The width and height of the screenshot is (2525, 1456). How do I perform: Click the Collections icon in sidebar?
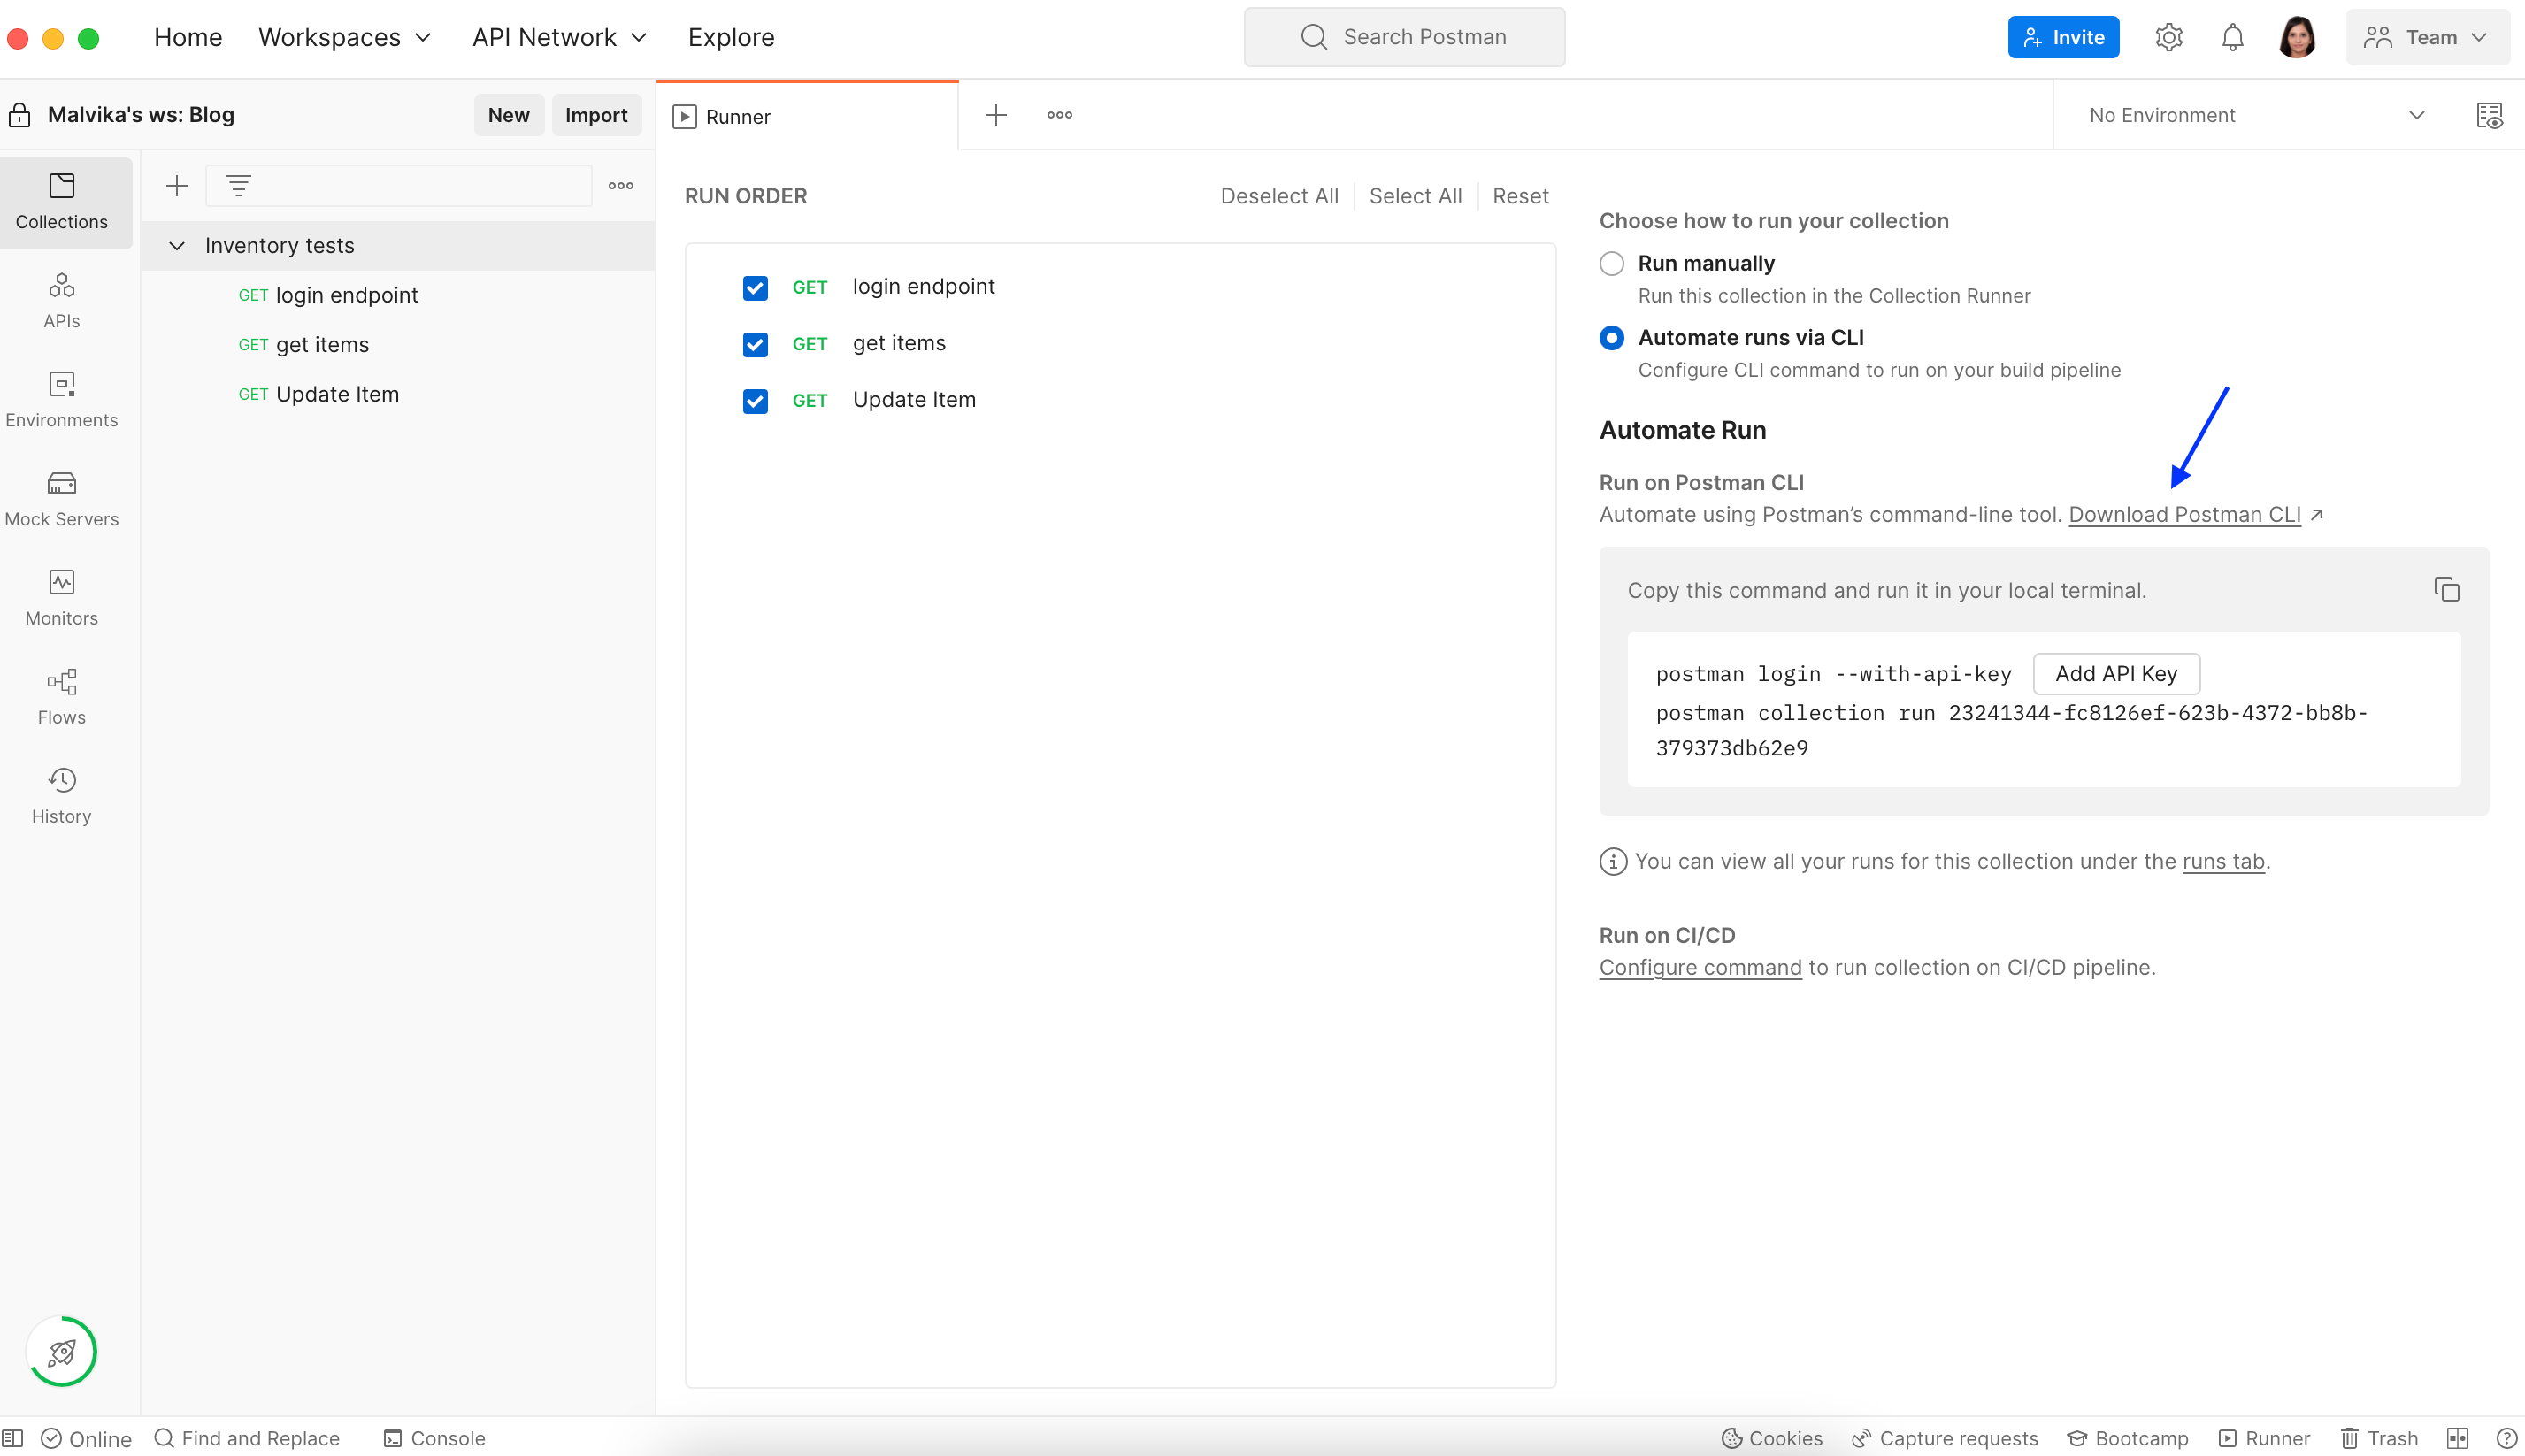pos(61,199)
